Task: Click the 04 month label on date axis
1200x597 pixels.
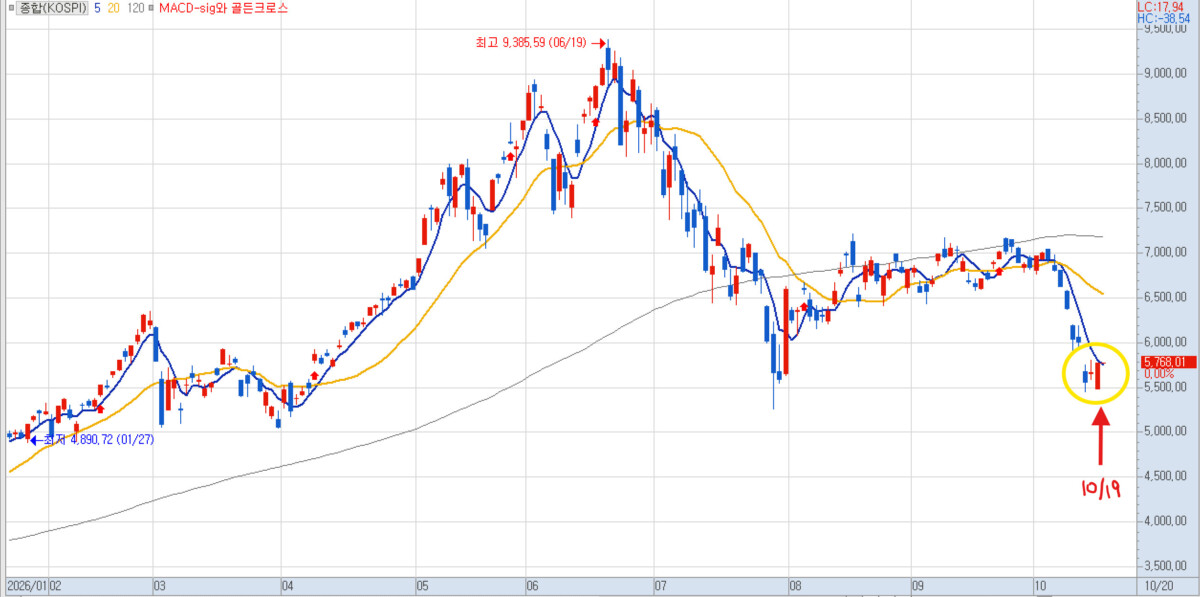Action: 287,587
